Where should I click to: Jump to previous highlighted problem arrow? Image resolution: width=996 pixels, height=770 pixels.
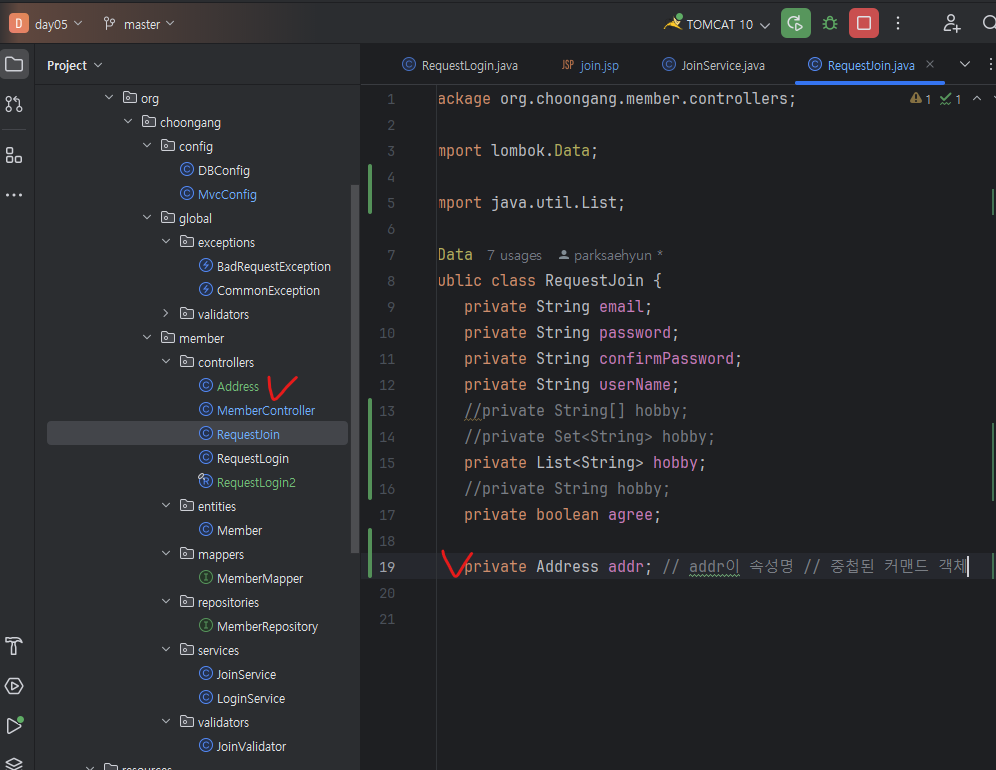[x=977, y=98]
